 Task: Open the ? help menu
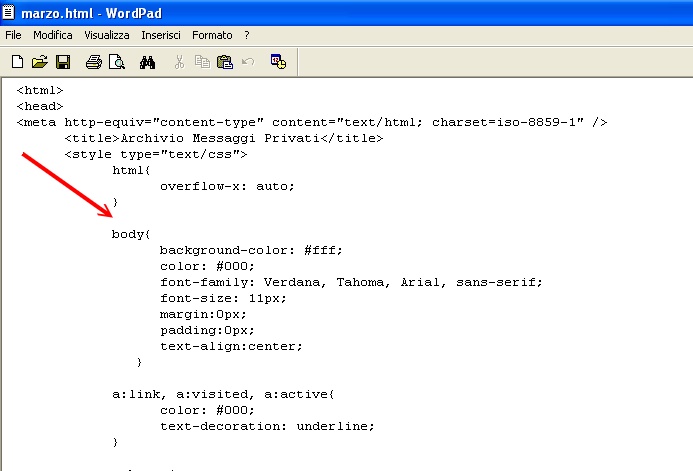click(247, 35)
